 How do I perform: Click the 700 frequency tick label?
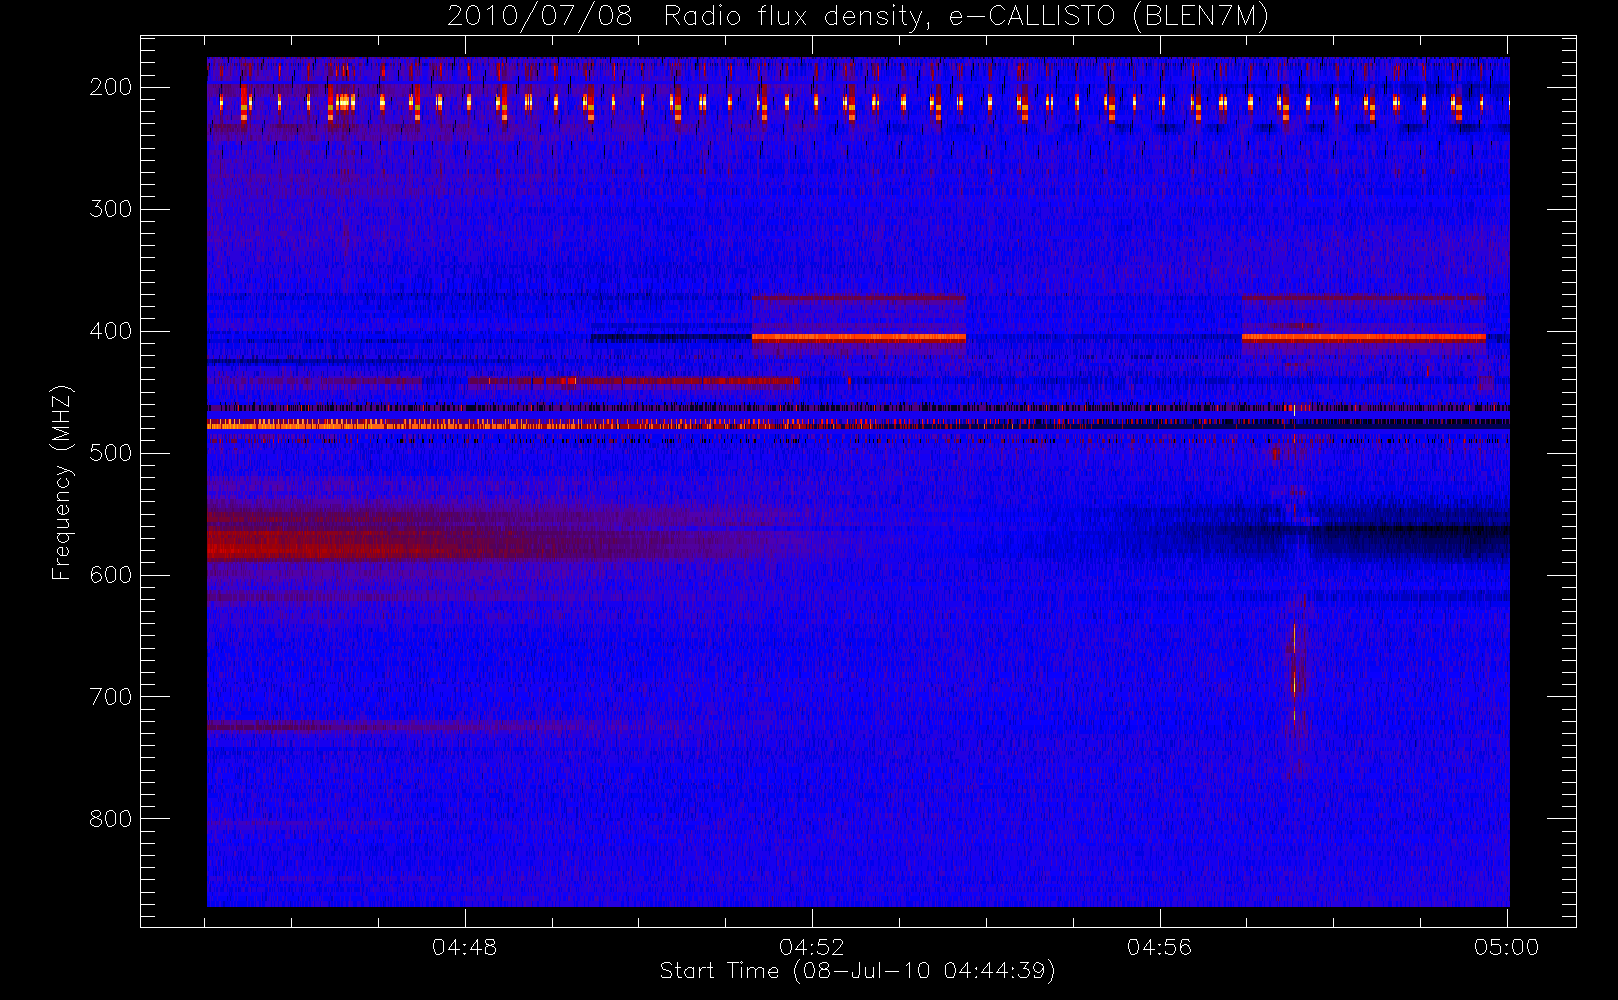pyautogui.click(x=111, y=697)
